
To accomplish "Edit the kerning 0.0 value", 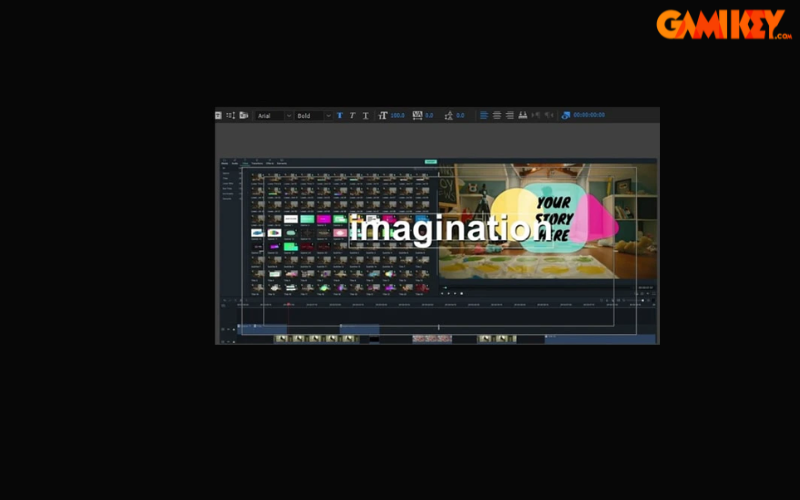I will click(429, 116).
